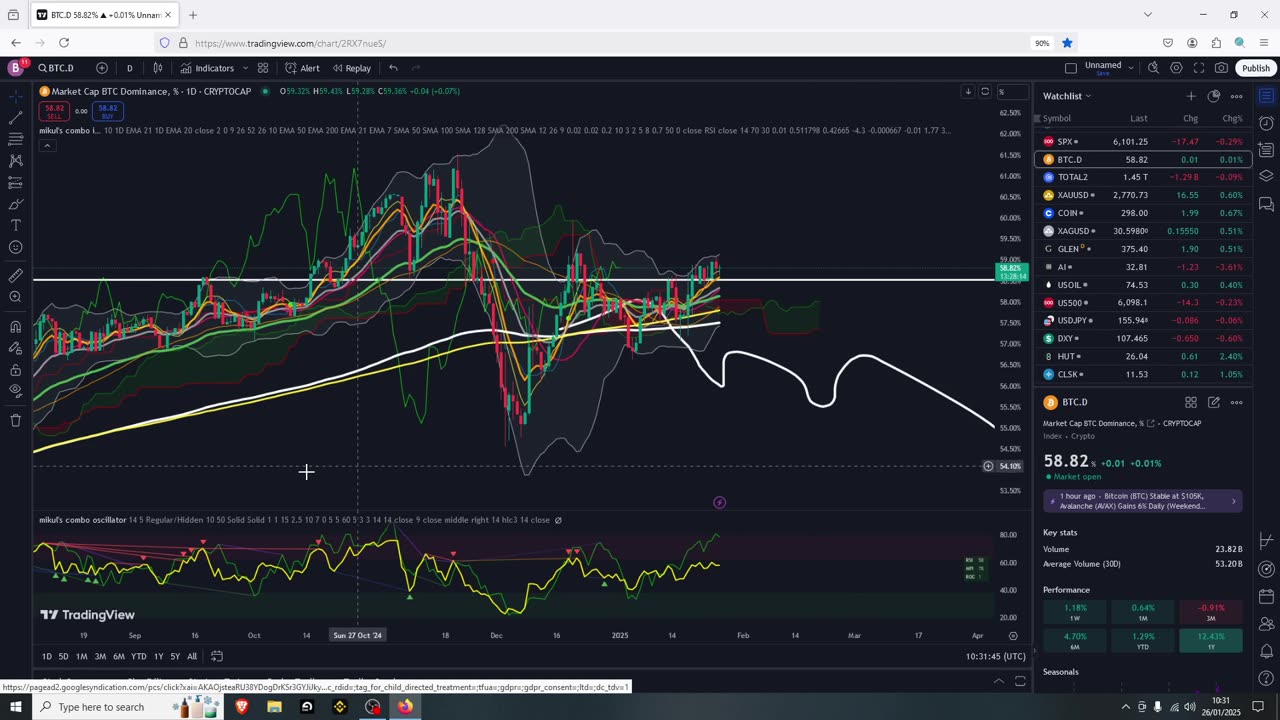Select the 5D time range
This screenshot has height=720, width=1280.
(x=63, y=656)
